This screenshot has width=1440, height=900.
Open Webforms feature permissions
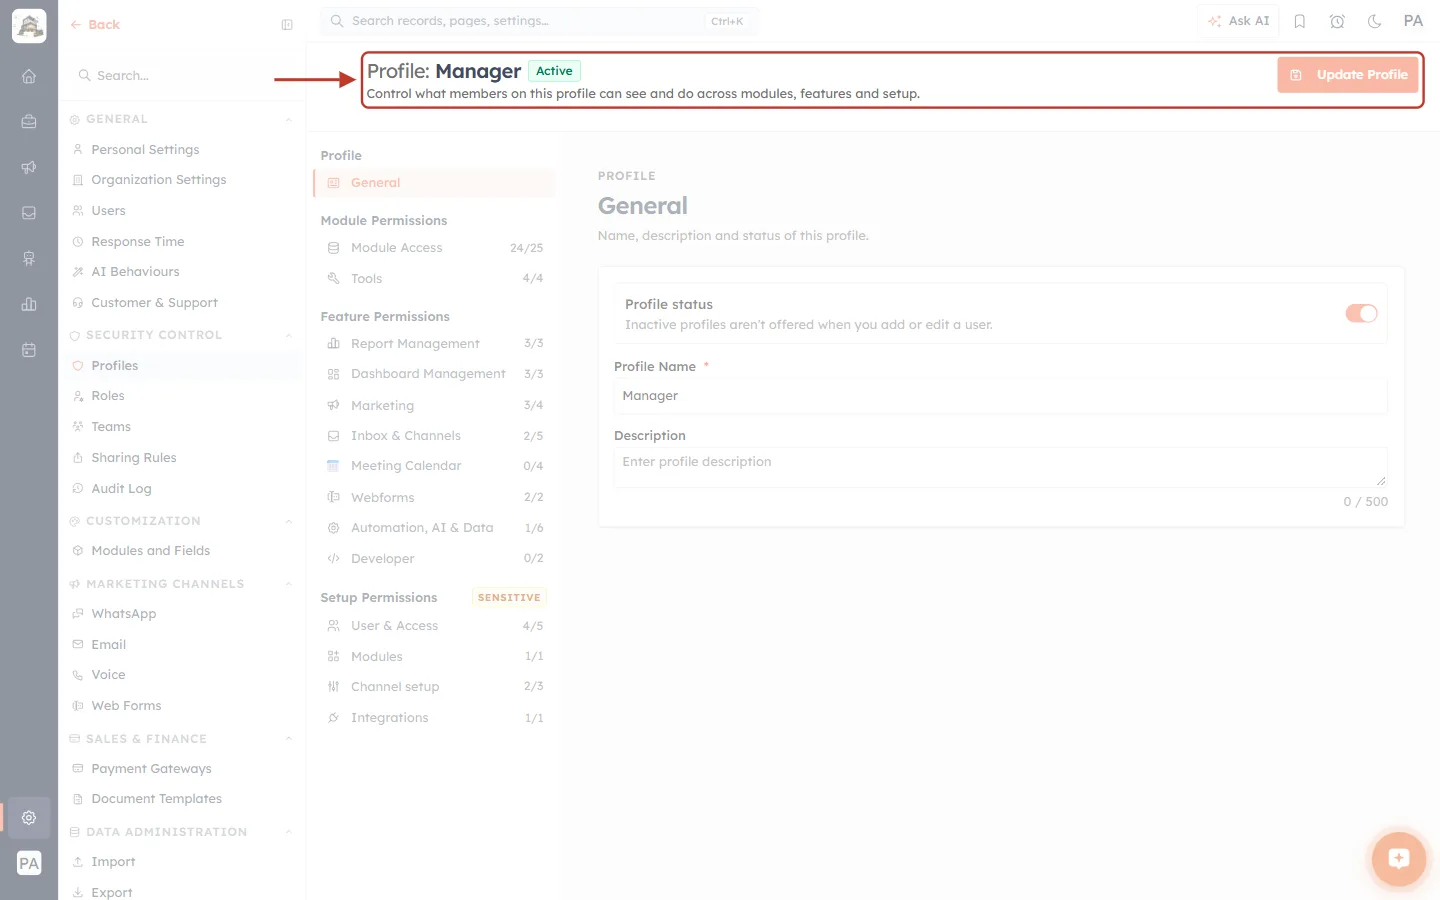pos(434,498)
